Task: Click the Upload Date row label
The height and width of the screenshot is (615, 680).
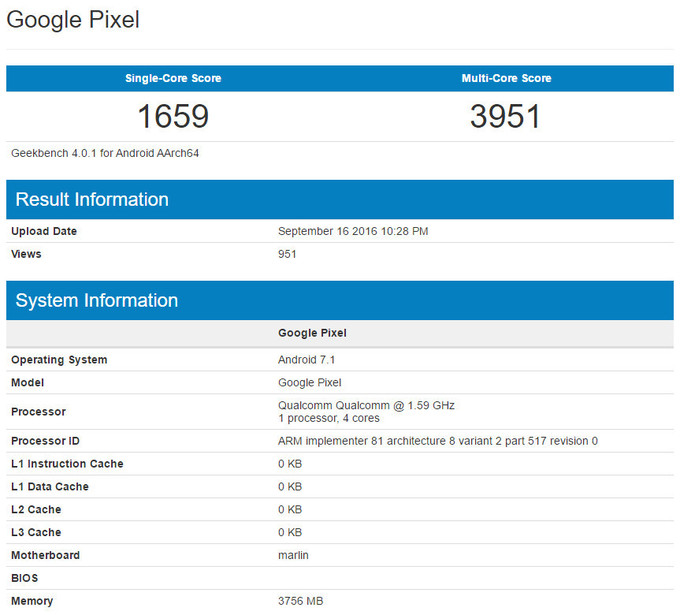Action: coord(44,231)
